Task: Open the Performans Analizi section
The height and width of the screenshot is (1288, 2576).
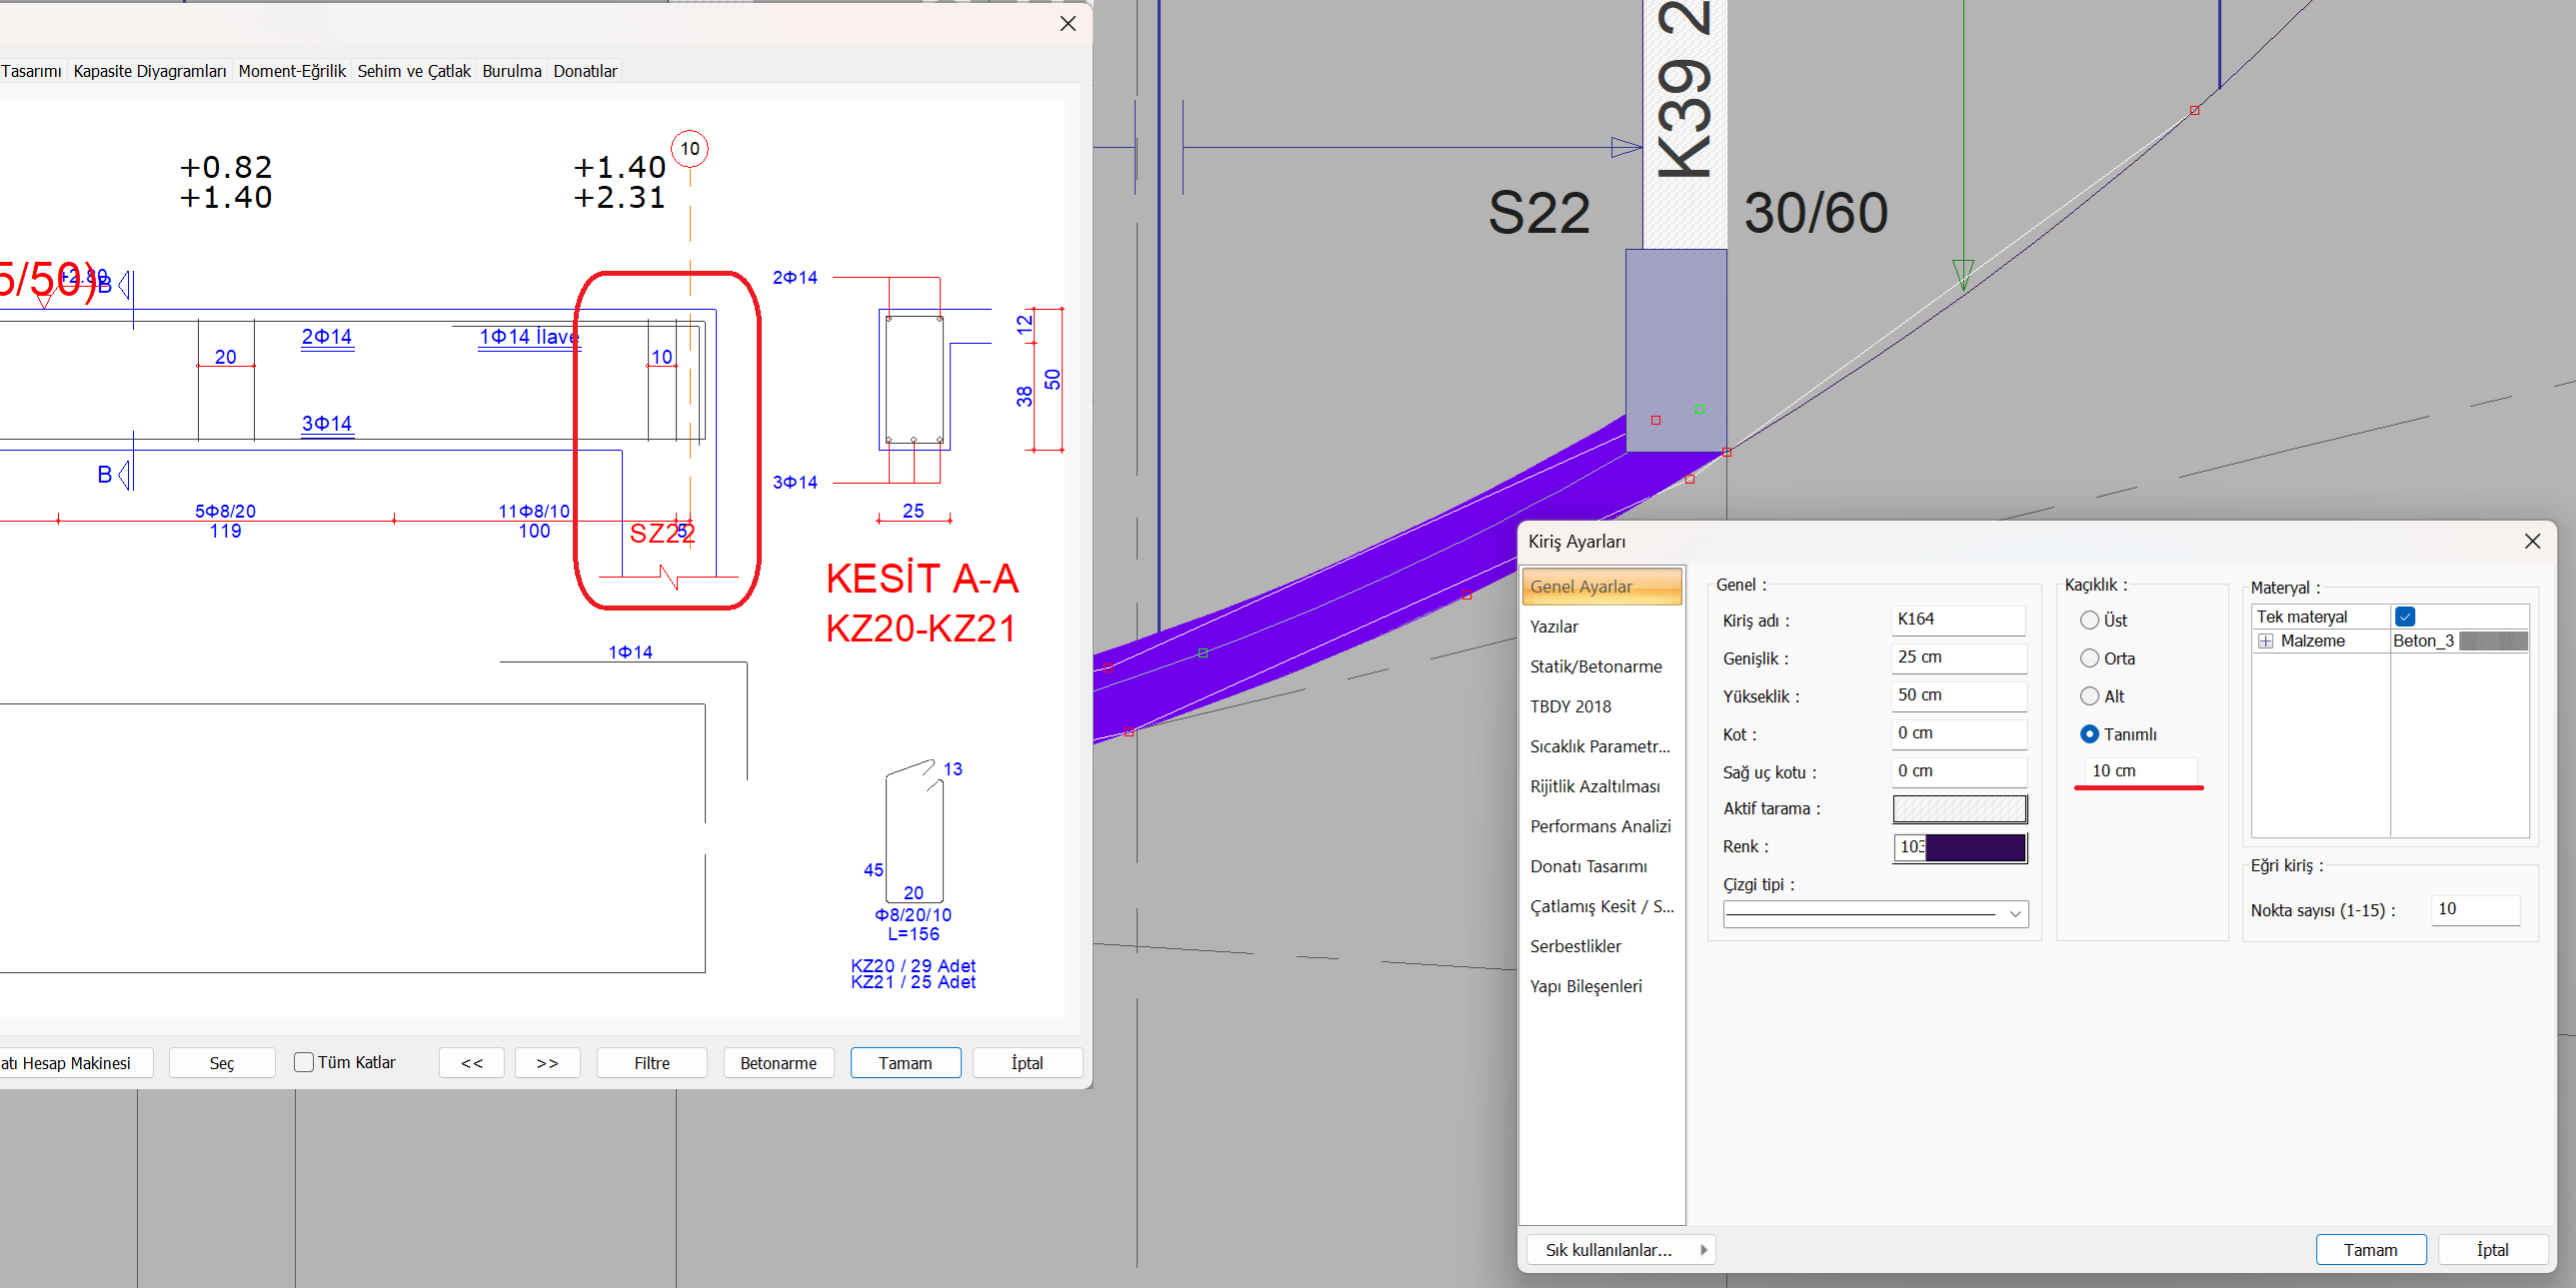Action: (x=1600, y=826)
